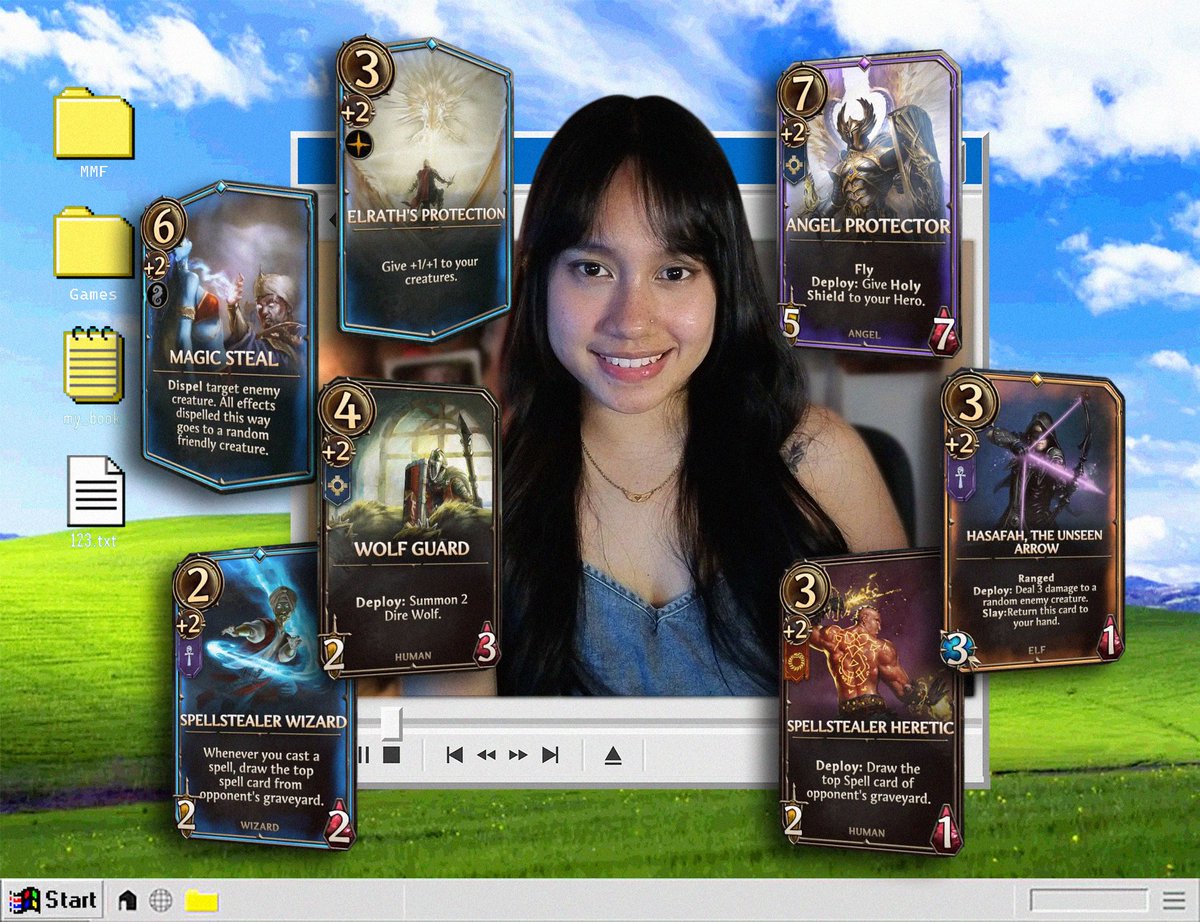Skip to next track in media player

click(x=550, y=755)
